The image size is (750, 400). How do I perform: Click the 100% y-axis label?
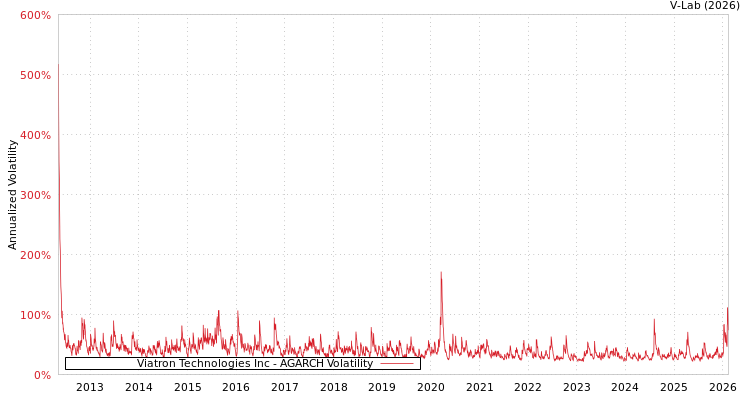point(35,315)
